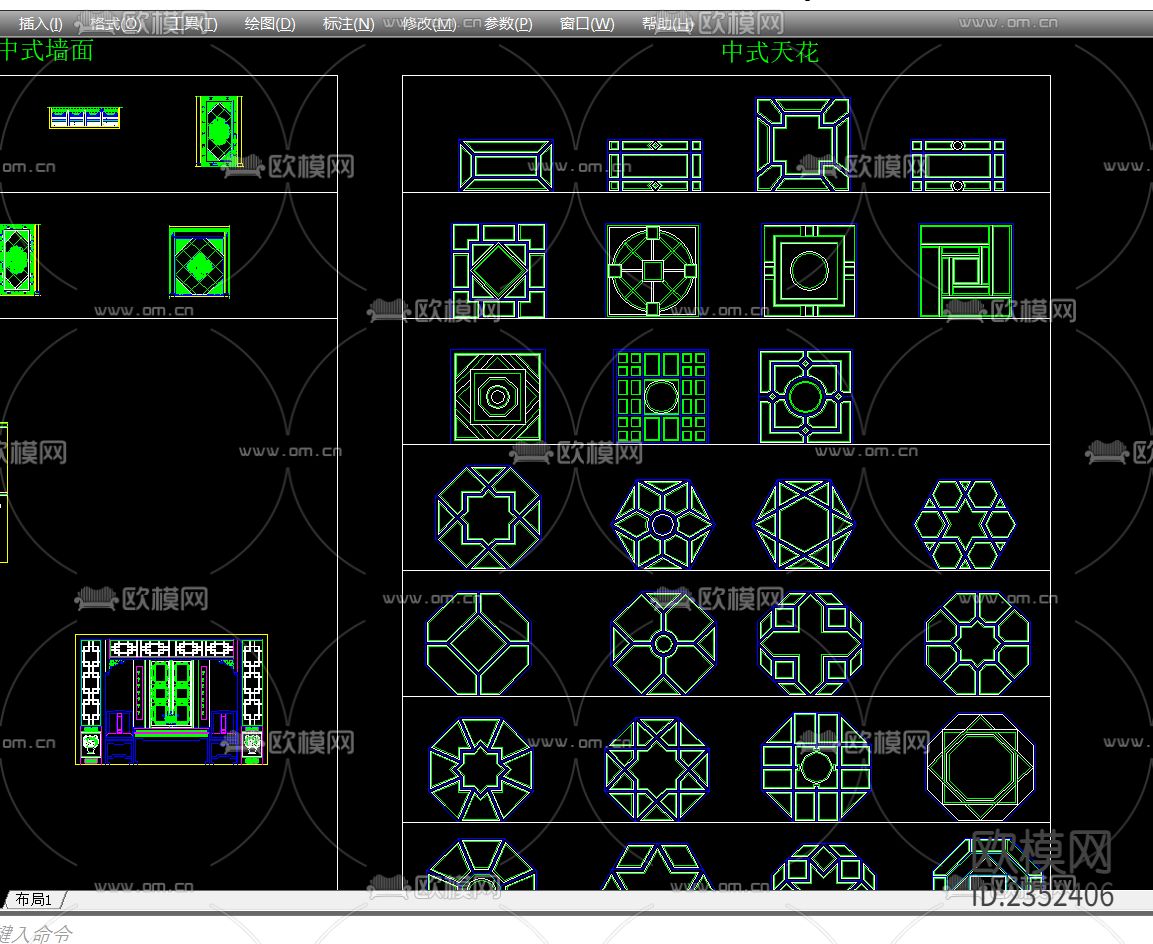Open the 帮助(H) menu
Screen dimensions: 1153x944
tap(668, 24)
